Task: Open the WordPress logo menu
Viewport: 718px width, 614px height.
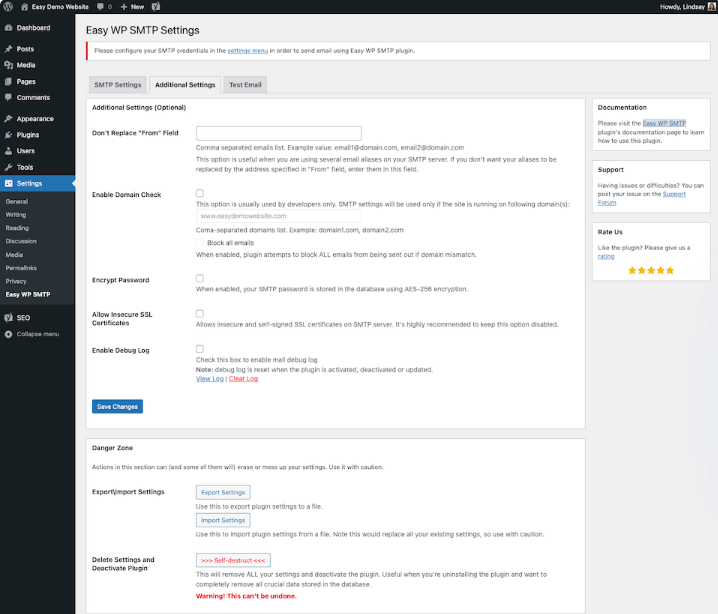Action: (x=8, y=6)
